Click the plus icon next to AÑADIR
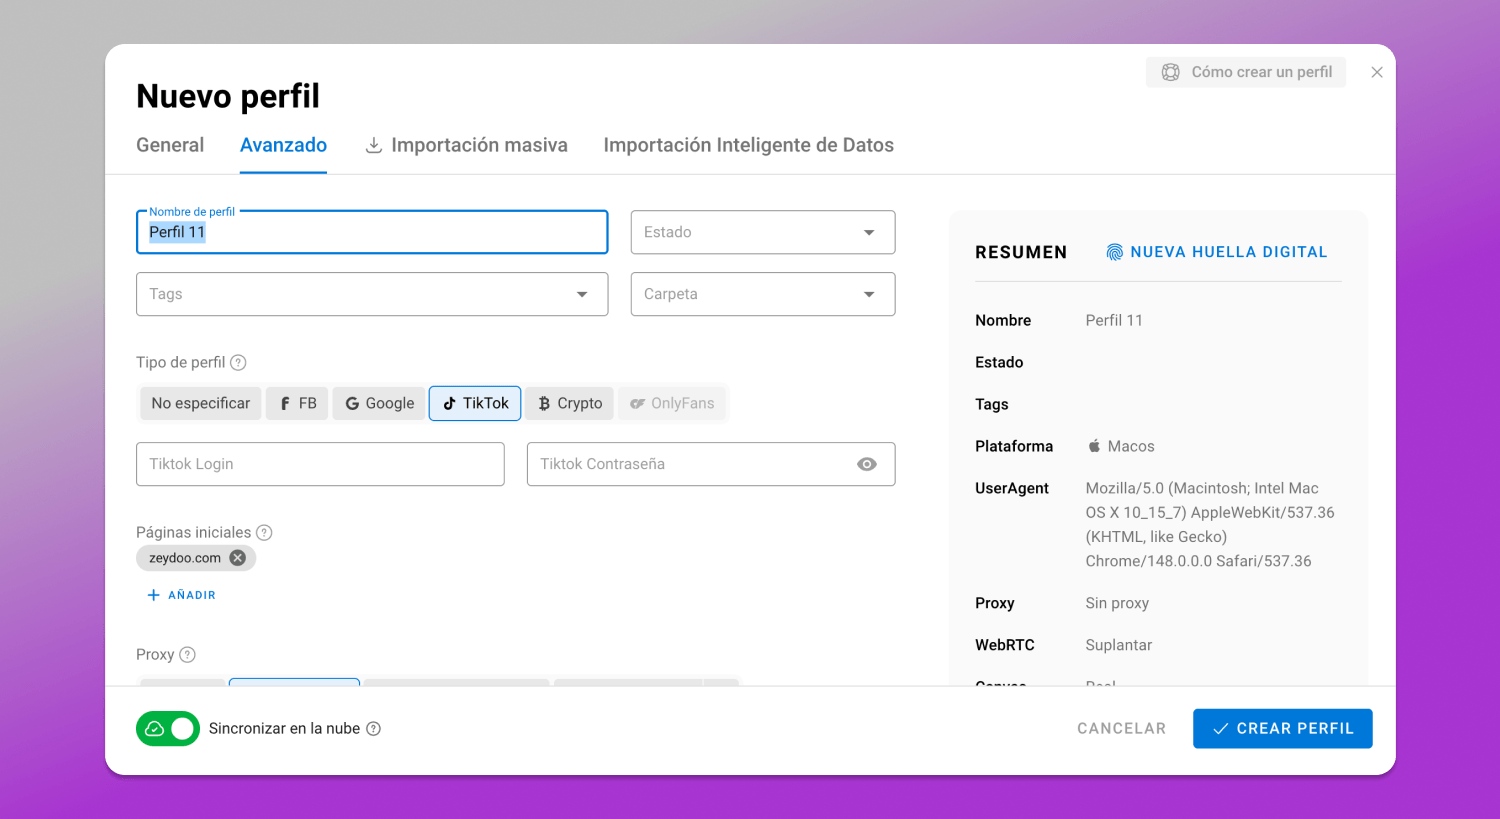The width and height of the screenshot is (1500, 819). (x=153, y=595)
